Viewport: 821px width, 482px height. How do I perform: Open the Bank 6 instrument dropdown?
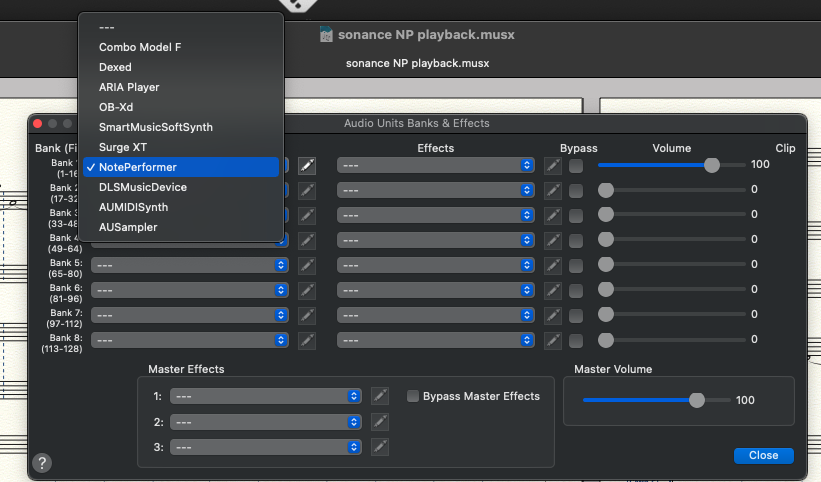coord(189,290)
